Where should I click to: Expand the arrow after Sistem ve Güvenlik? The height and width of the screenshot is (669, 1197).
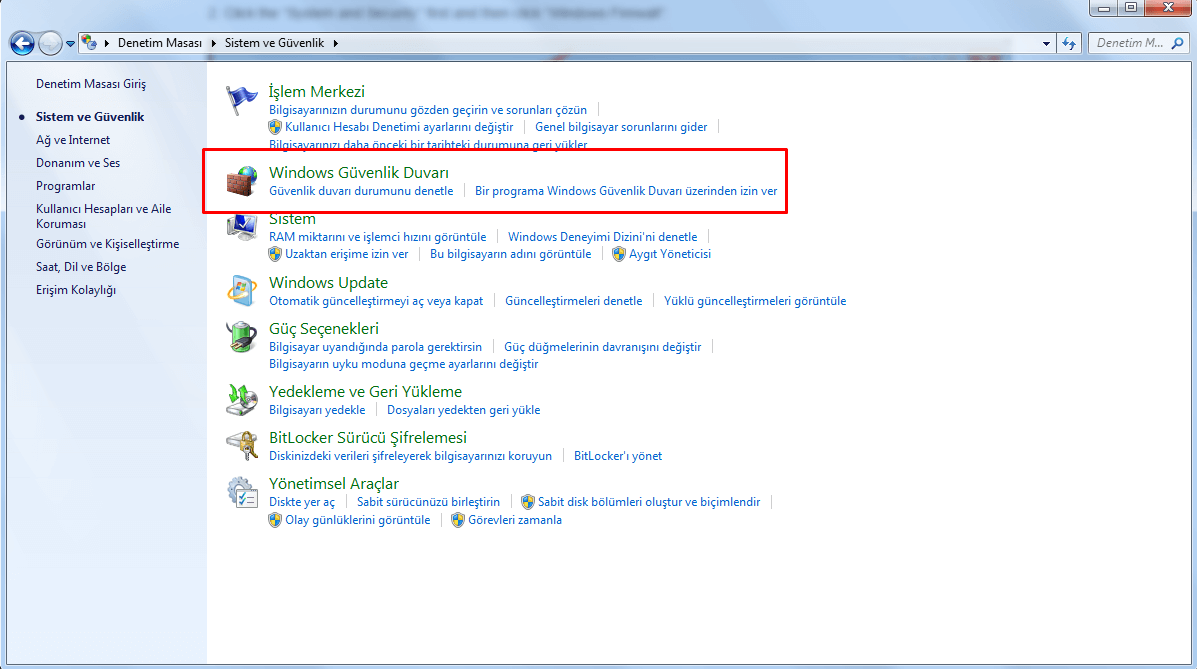(336, 43)
